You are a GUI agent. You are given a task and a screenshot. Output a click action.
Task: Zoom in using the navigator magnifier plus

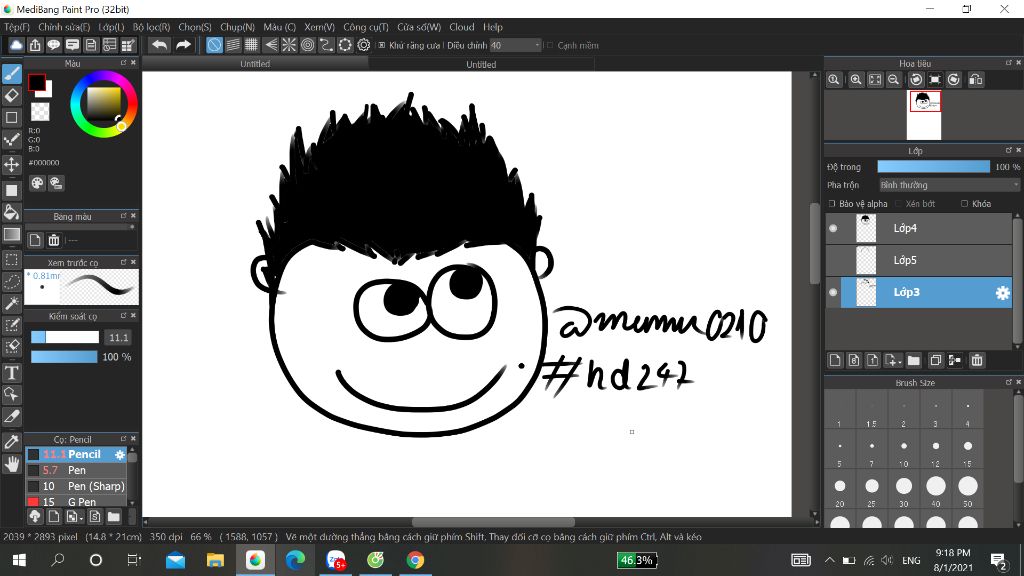click(x=856, y=80)
